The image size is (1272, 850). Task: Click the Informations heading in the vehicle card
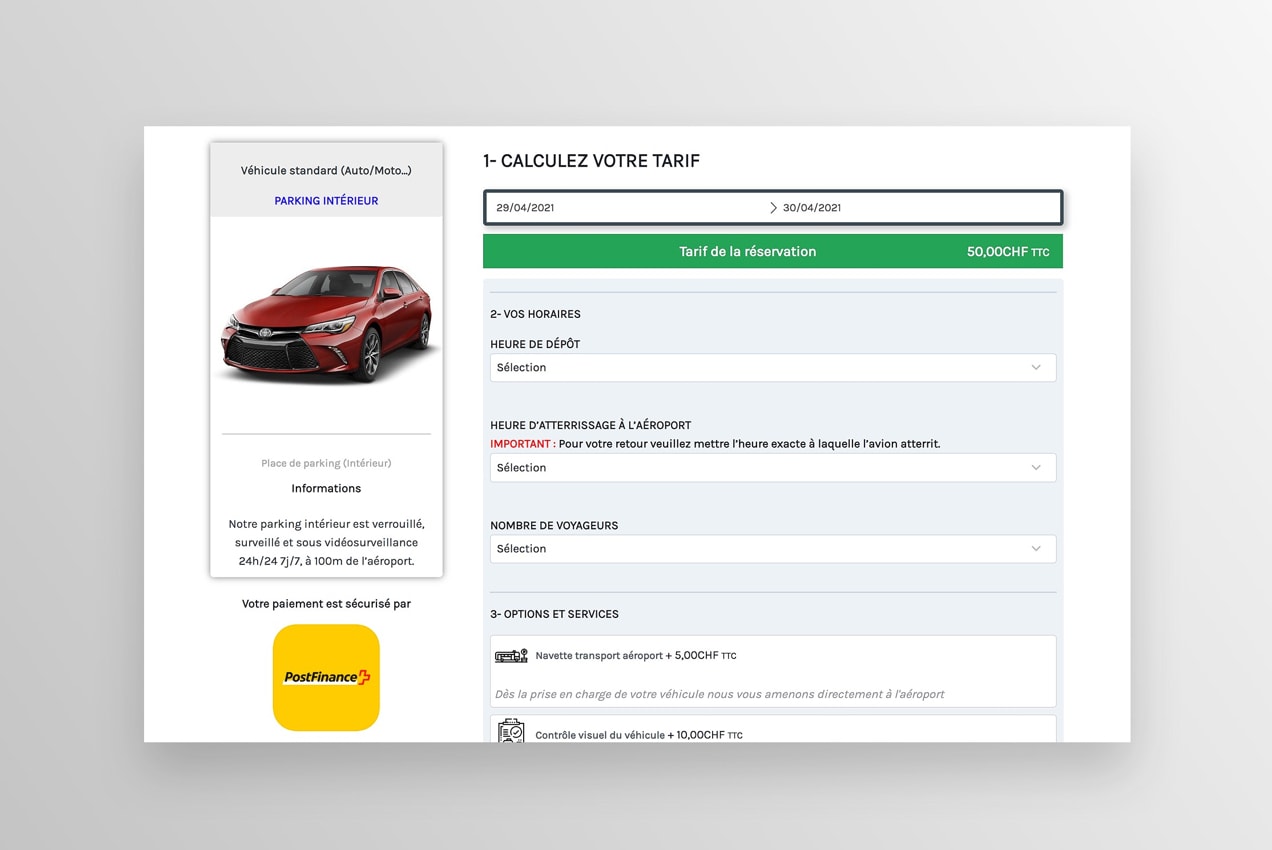tap(326, 488)
